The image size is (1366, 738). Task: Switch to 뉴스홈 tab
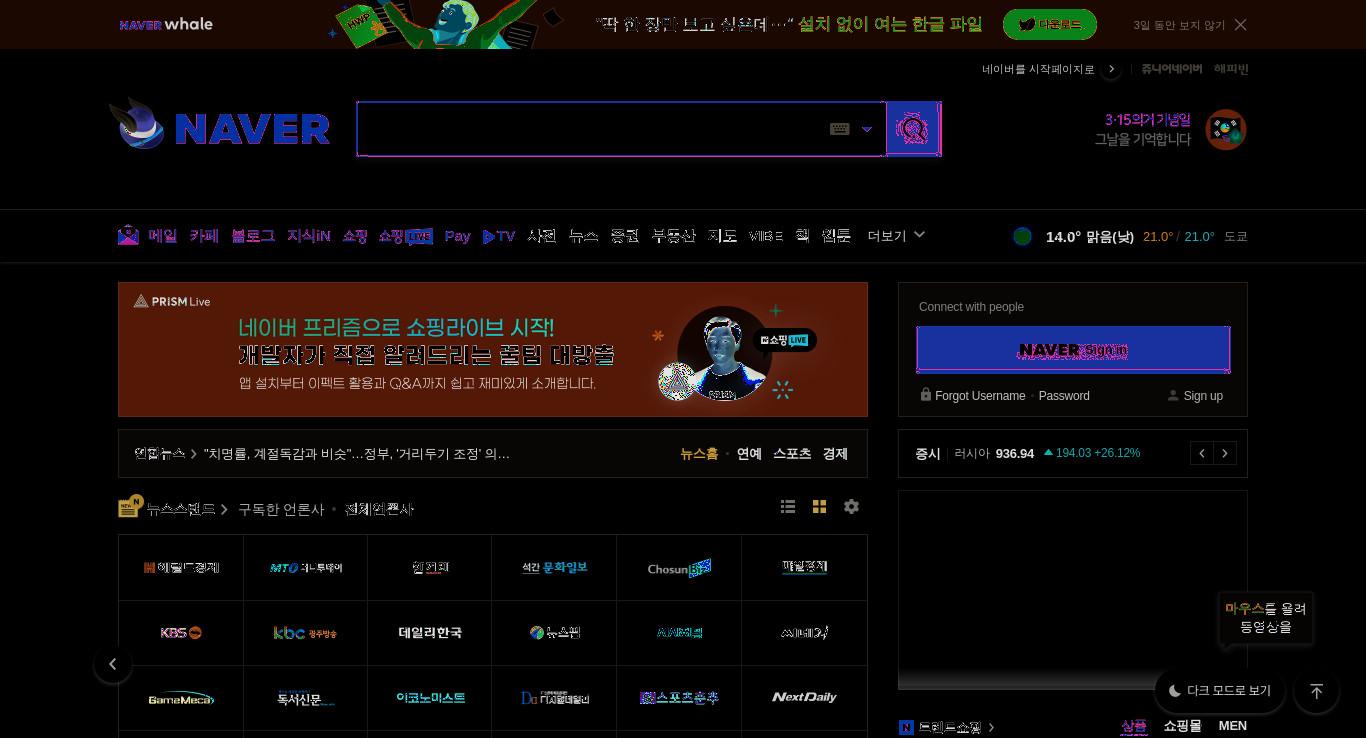pyautogui.click(x=699, y=454)
